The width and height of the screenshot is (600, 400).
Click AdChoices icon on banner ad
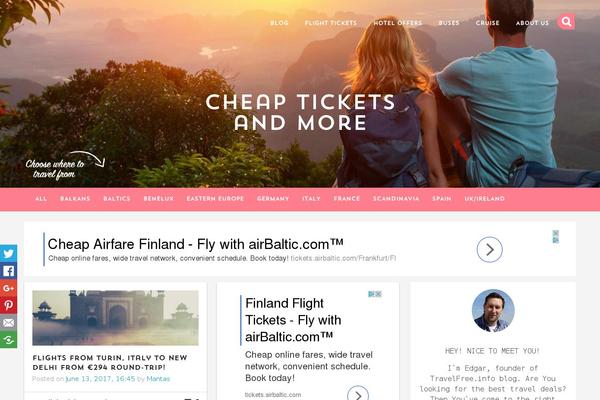[556, 237]
